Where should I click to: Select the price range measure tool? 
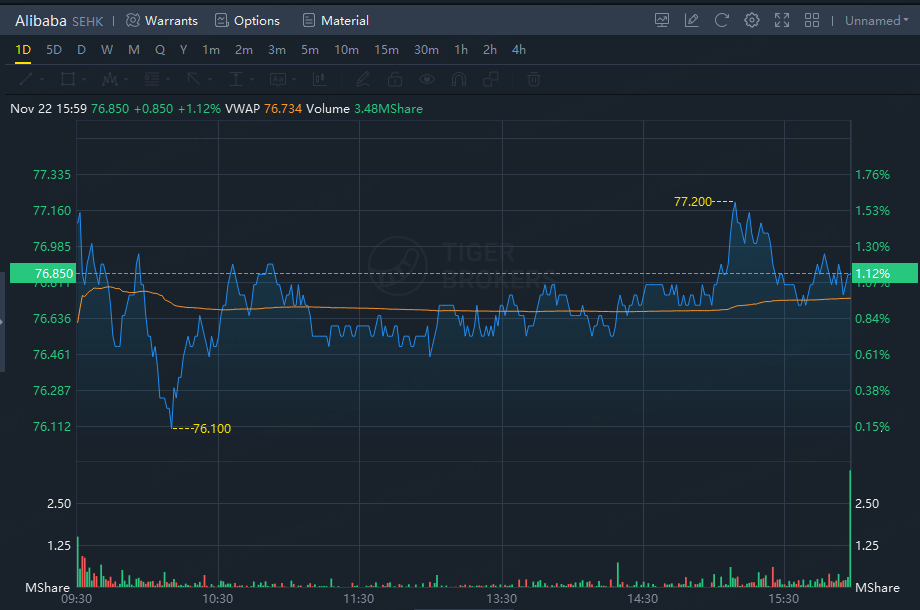(x=236, y=79)
